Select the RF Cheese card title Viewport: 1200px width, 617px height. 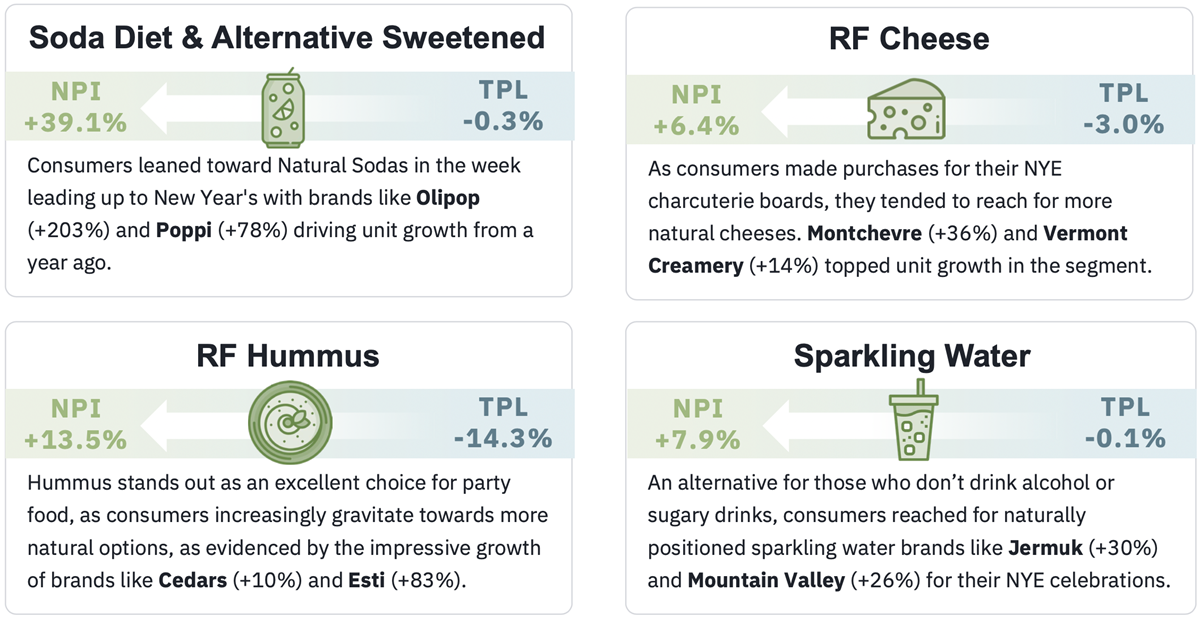[909, 39]
